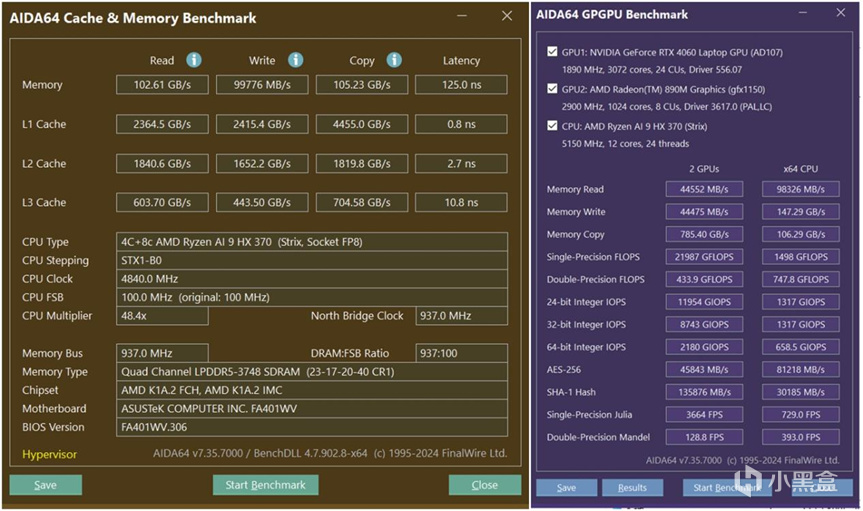Click the x64 CPU column header
The image size is (863, 511).
[801, 169]
